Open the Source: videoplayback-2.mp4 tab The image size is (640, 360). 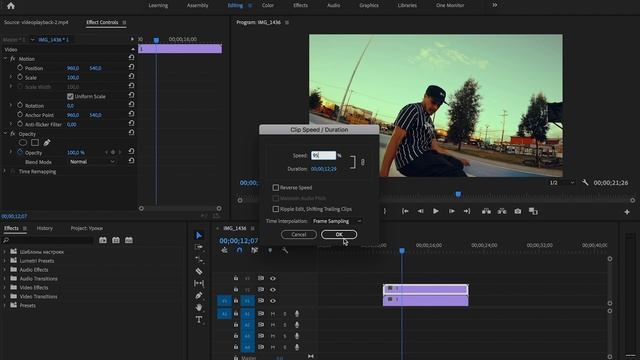36,22
